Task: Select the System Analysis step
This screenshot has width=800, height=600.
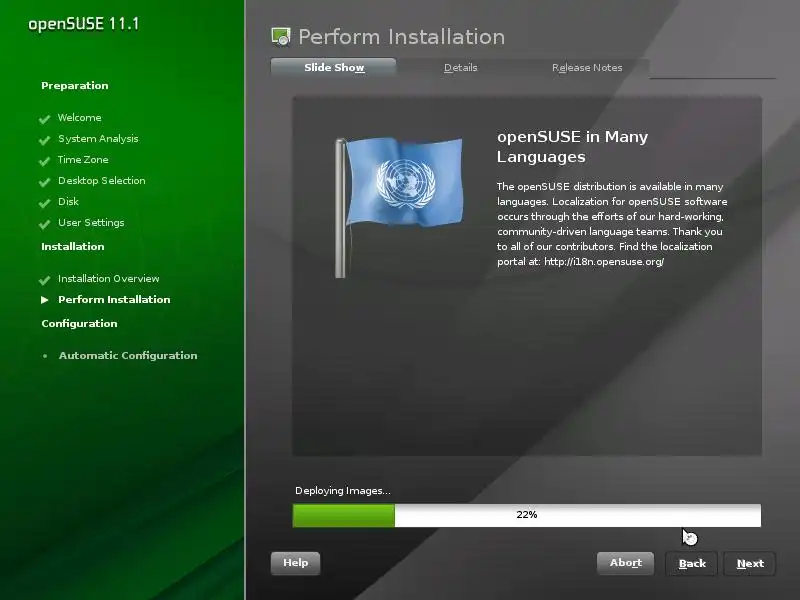Action: (98, 139)
